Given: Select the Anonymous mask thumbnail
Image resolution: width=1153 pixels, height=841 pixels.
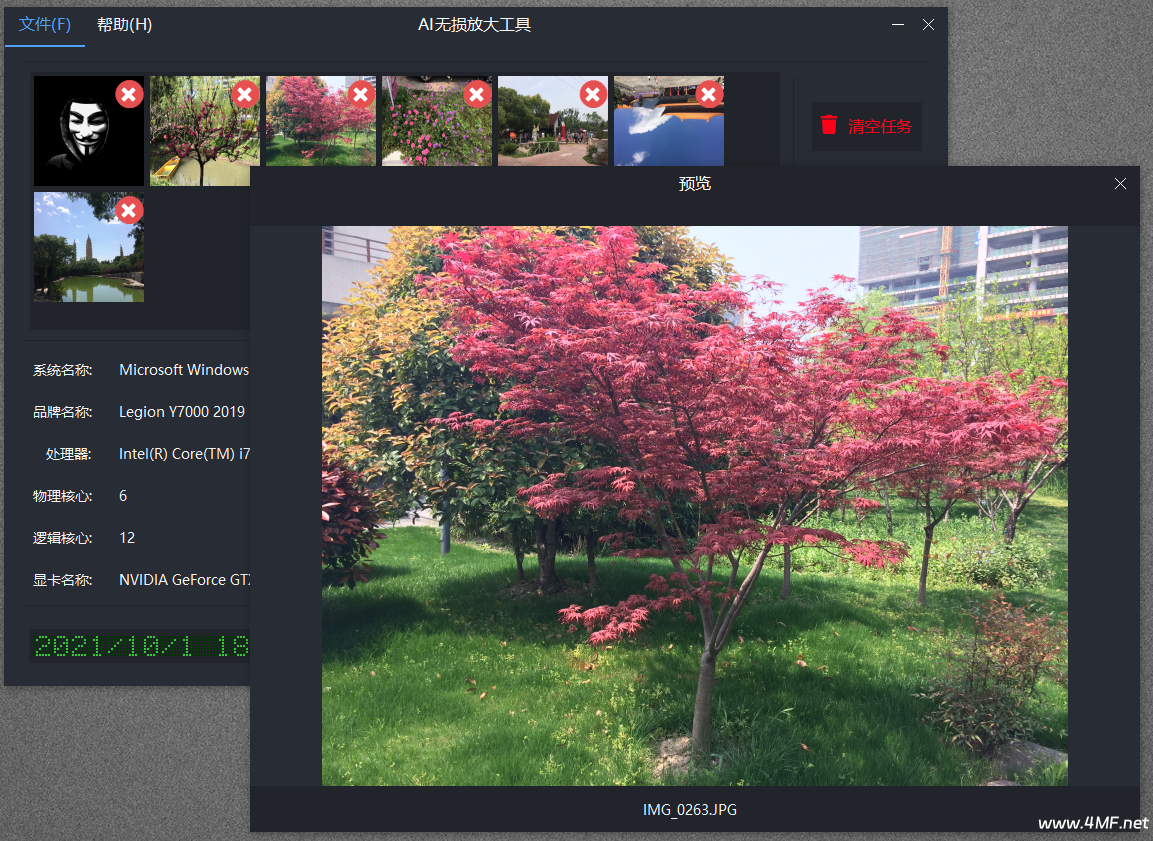Looking at the screenshot, I should pos(80,140).
